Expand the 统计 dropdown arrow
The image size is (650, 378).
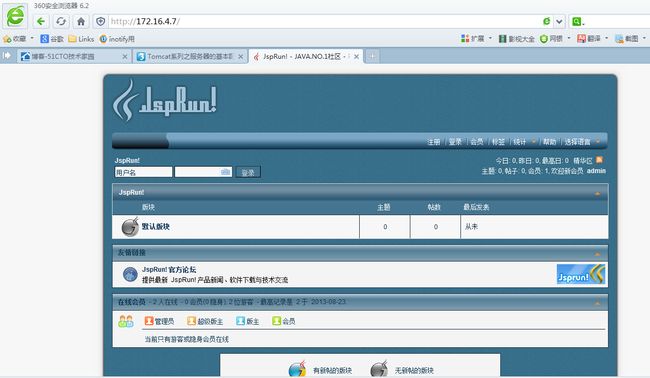[534, 141]
